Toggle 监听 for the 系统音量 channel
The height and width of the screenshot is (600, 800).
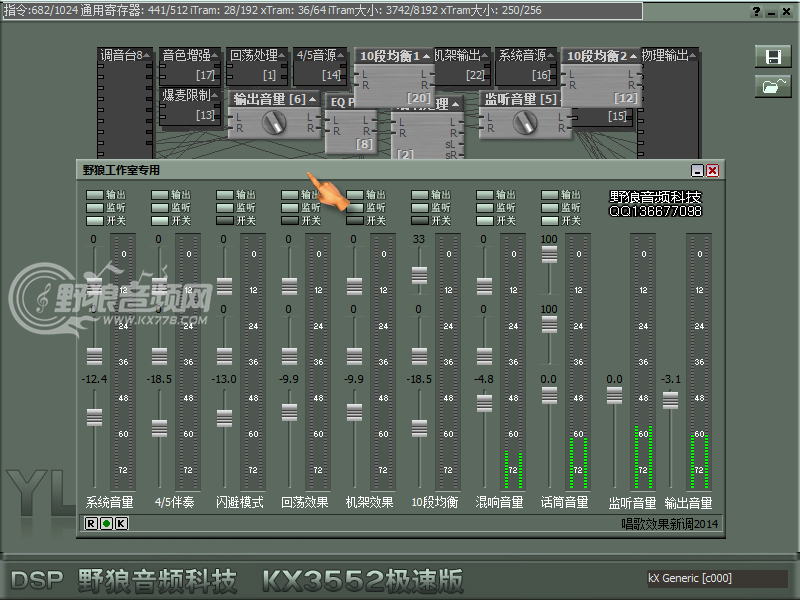click(x=95, y=208)
